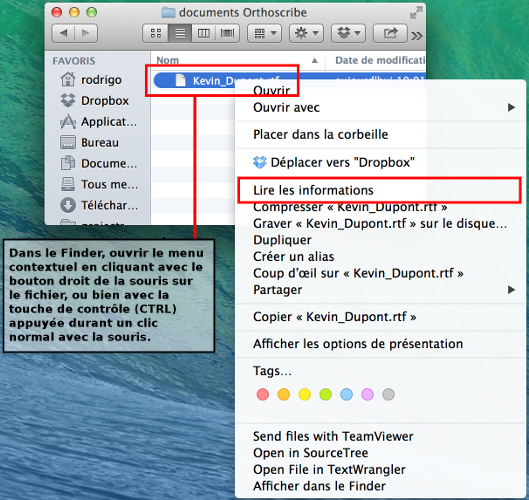Choose Compresser « Kevin_Dupont.rtf »
529x500 pixels.
381,206
